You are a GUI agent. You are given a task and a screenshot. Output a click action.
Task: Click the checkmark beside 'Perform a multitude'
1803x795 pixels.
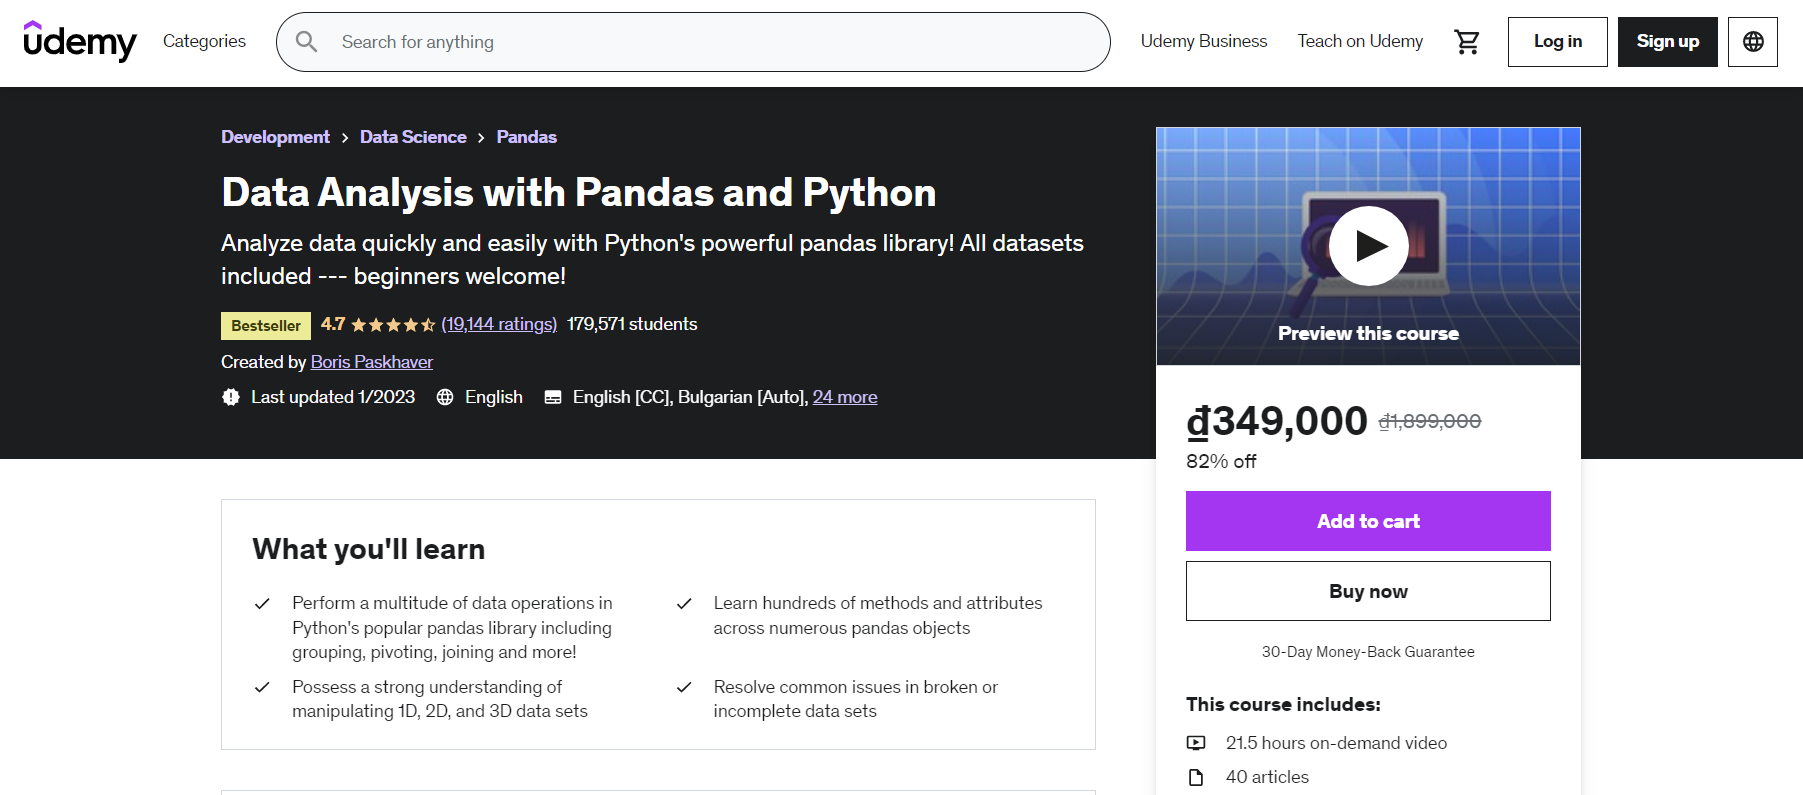(262, 604)
